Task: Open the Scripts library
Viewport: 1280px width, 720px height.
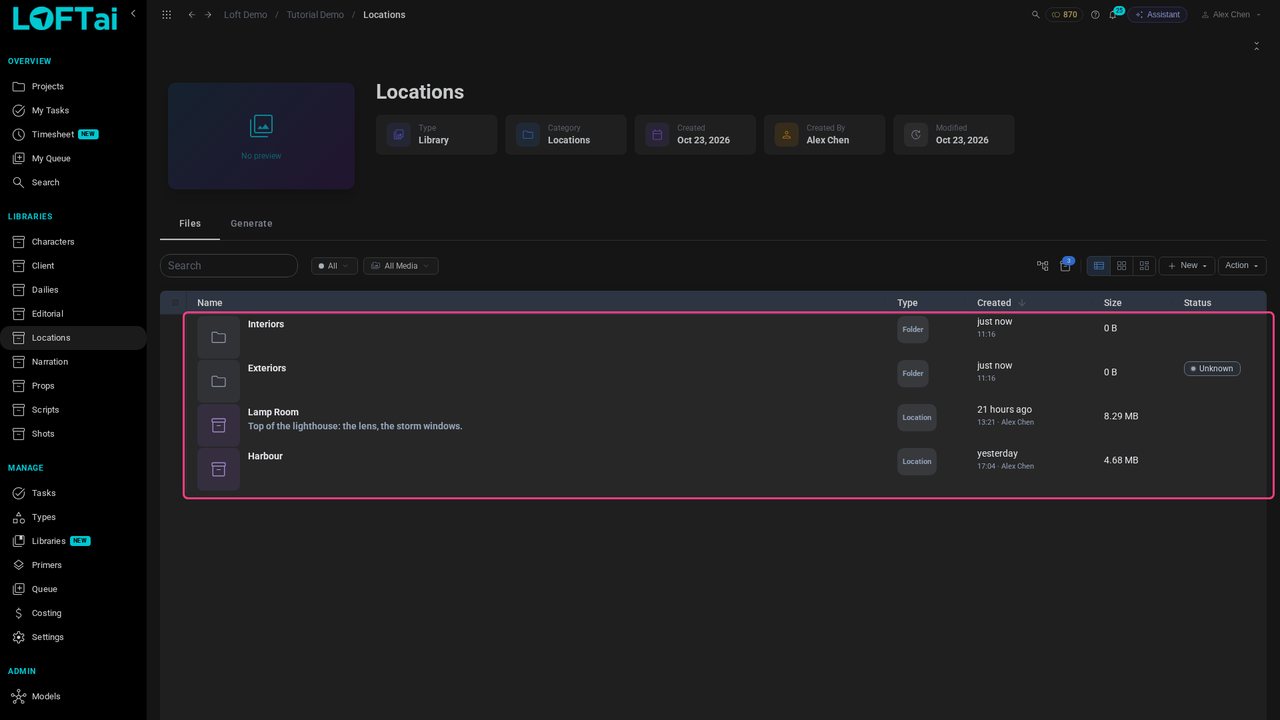Action: 73,410
